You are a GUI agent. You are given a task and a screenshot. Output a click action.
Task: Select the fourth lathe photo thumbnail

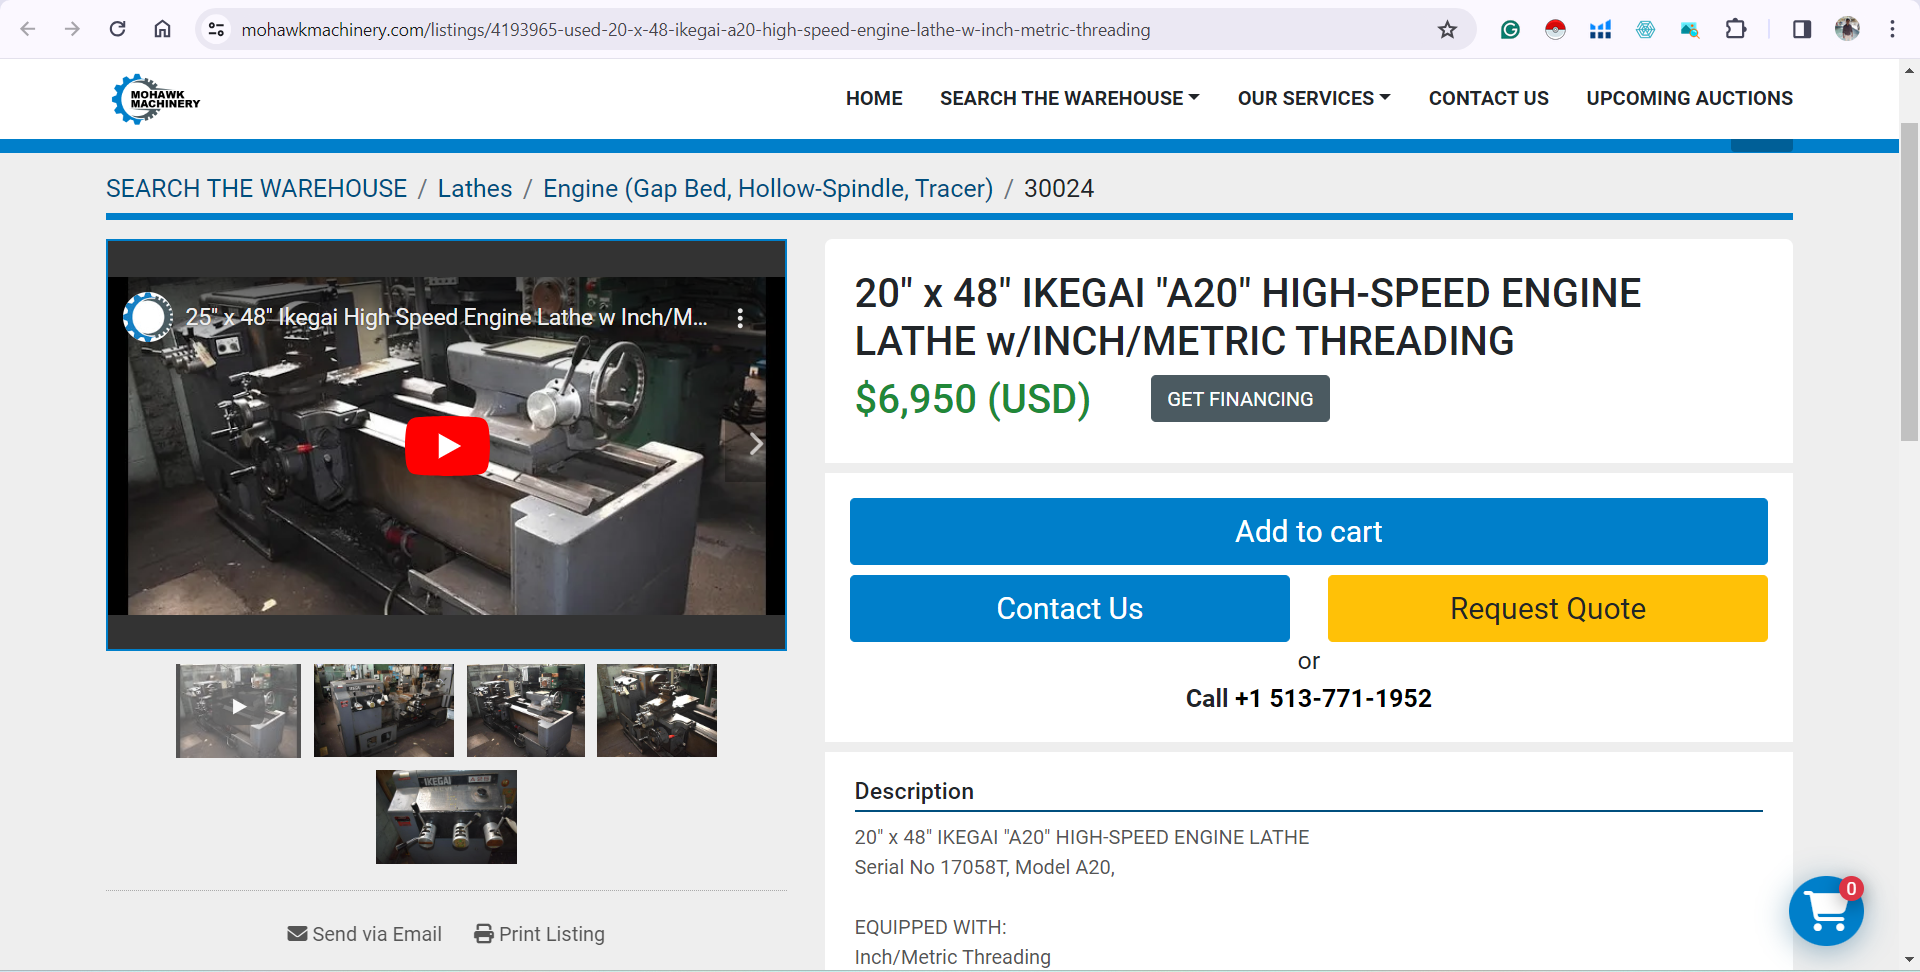click(657, 710)
